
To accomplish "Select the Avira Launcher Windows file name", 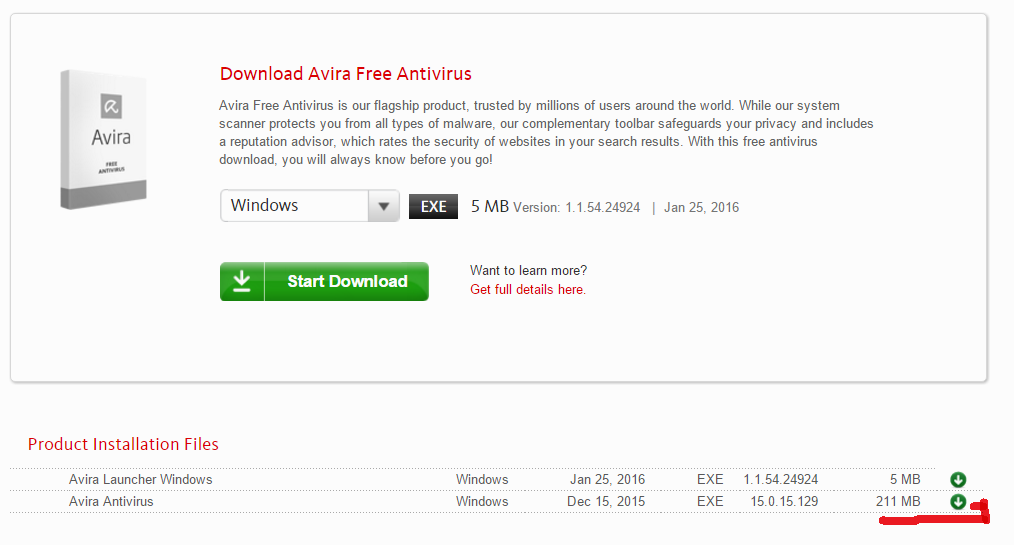I will pos(140,480).
